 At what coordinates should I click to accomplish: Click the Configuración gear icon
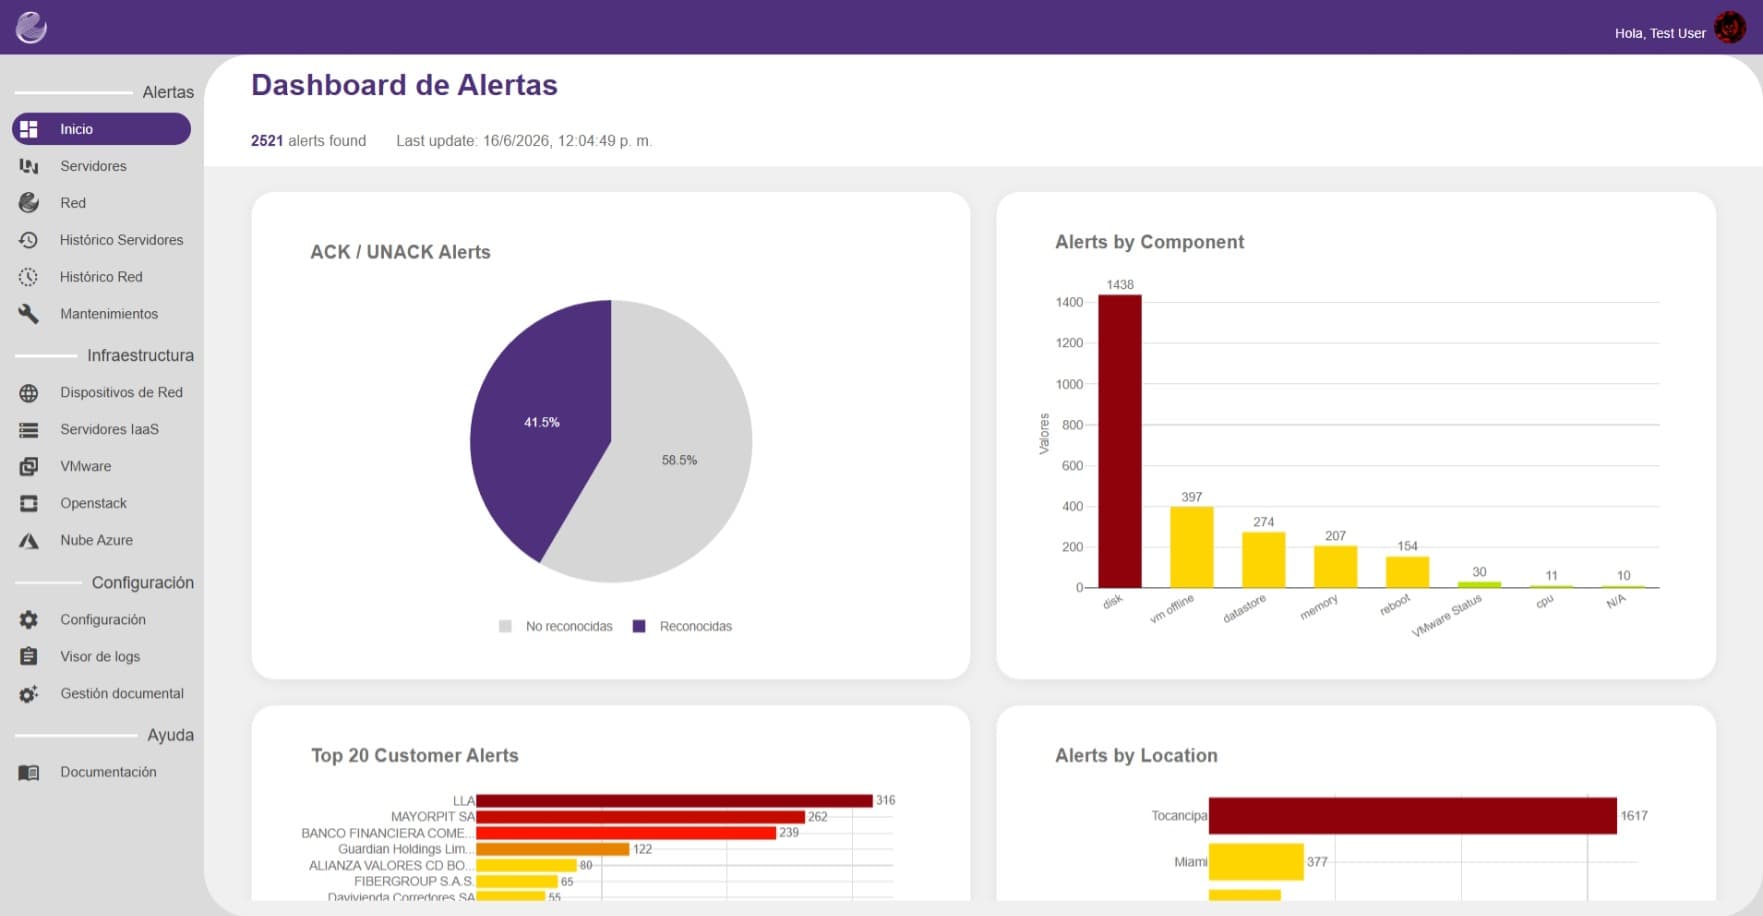tap(29, 620)
